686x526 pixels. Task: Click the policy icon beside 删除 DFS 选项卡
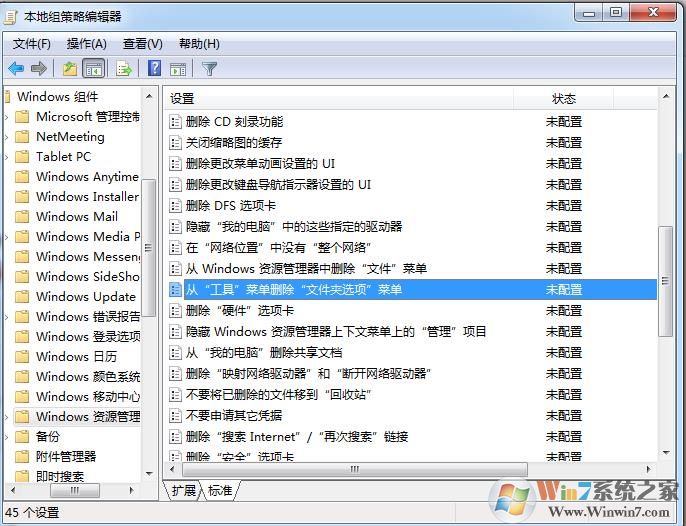[x=175, y=206]
